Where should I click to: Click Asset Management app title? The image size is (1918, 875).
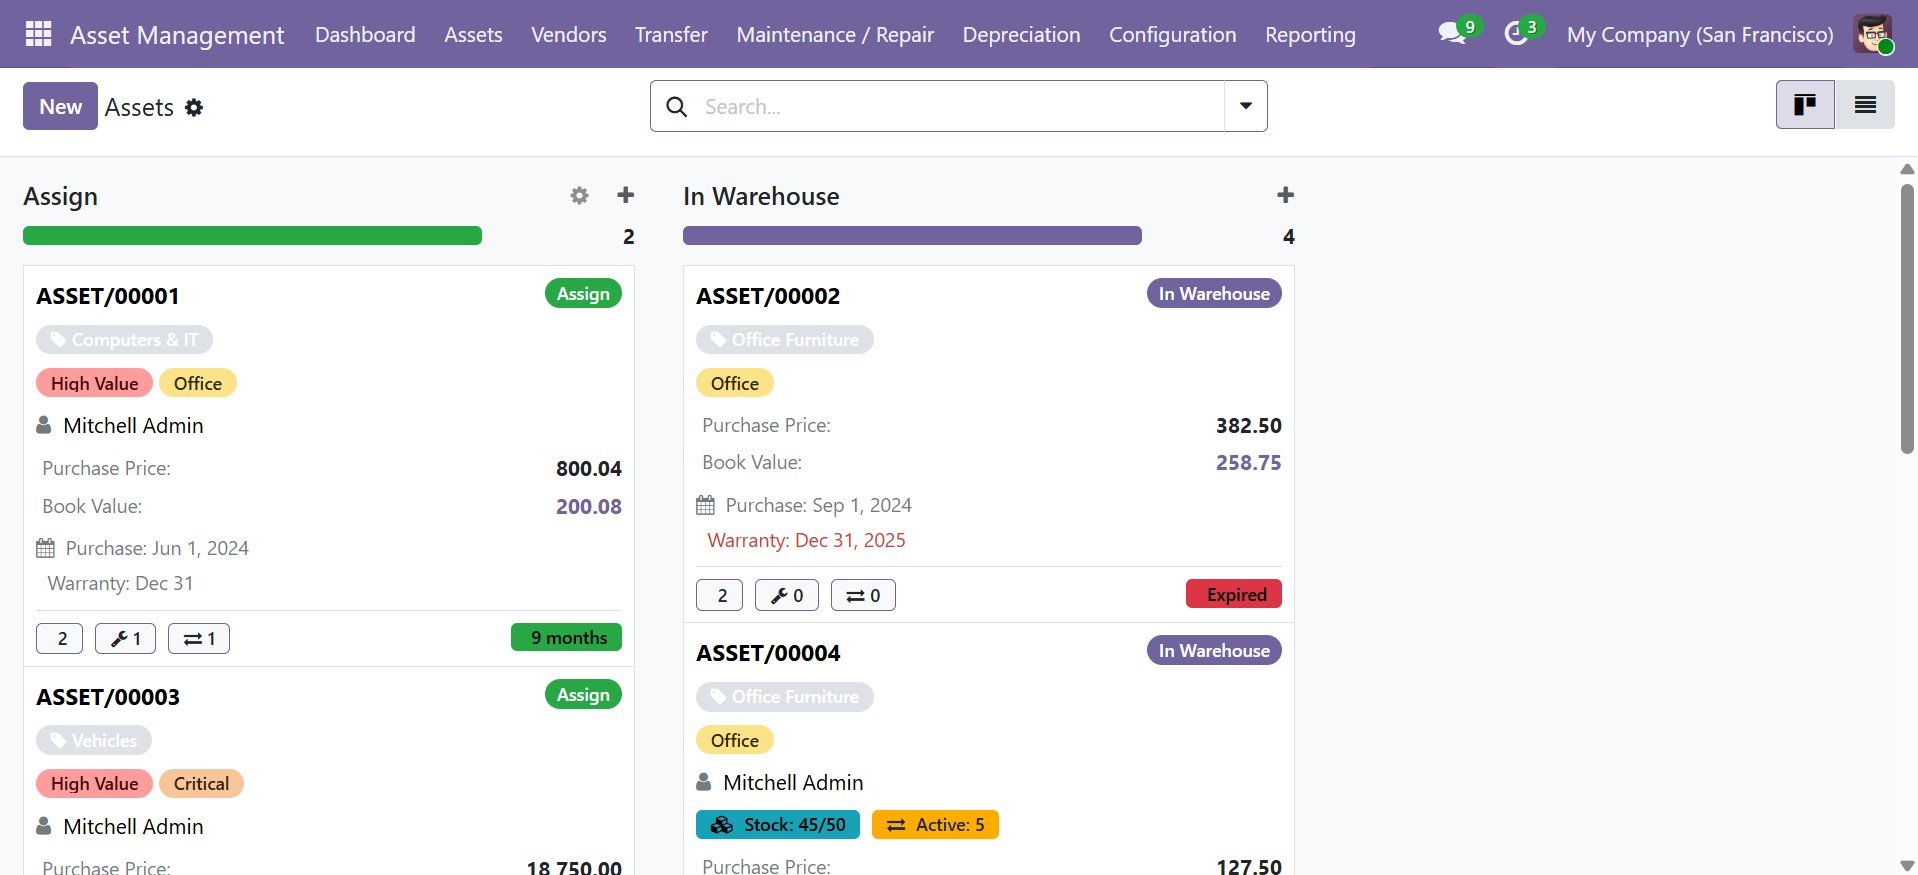click(x=177, y=35)
